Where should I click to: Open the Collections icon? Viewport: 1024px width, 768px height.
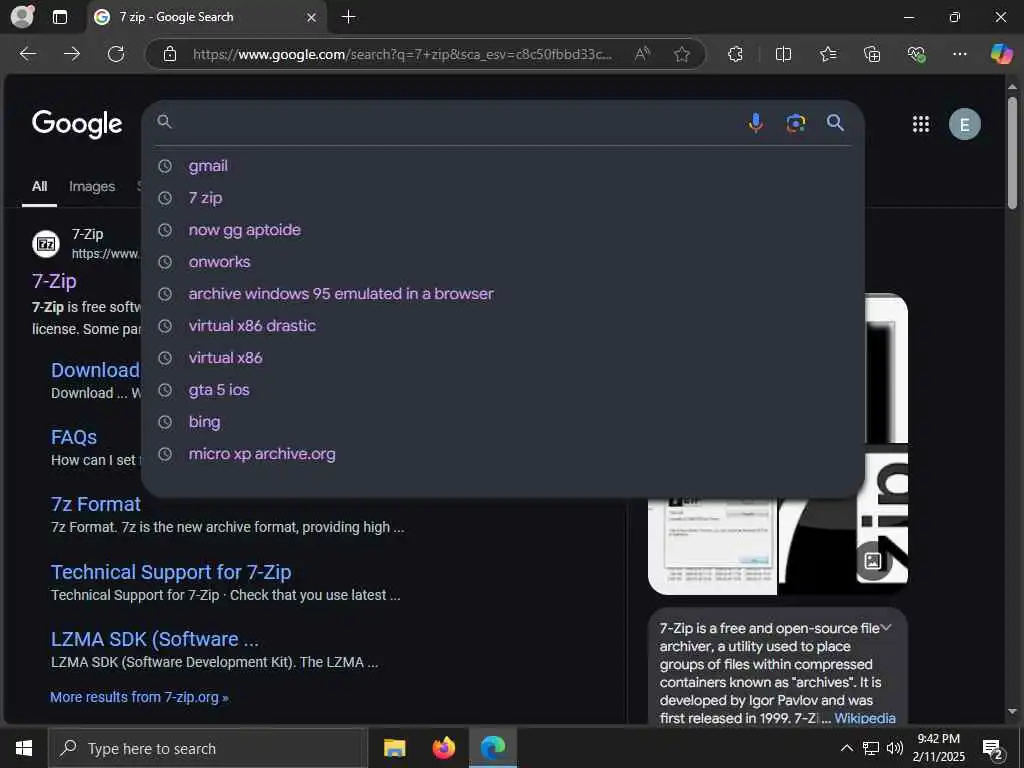click(x=872, y=54)
